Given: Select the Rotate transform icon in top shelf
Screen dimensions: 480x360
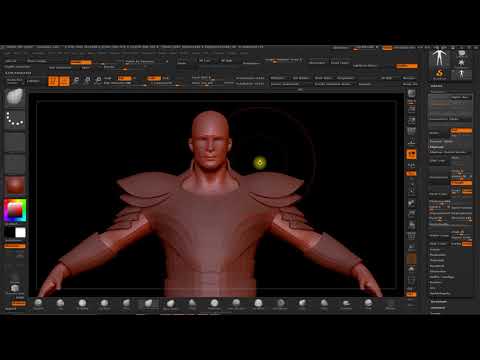Looking at the screenshot, I should coord(98,81).
